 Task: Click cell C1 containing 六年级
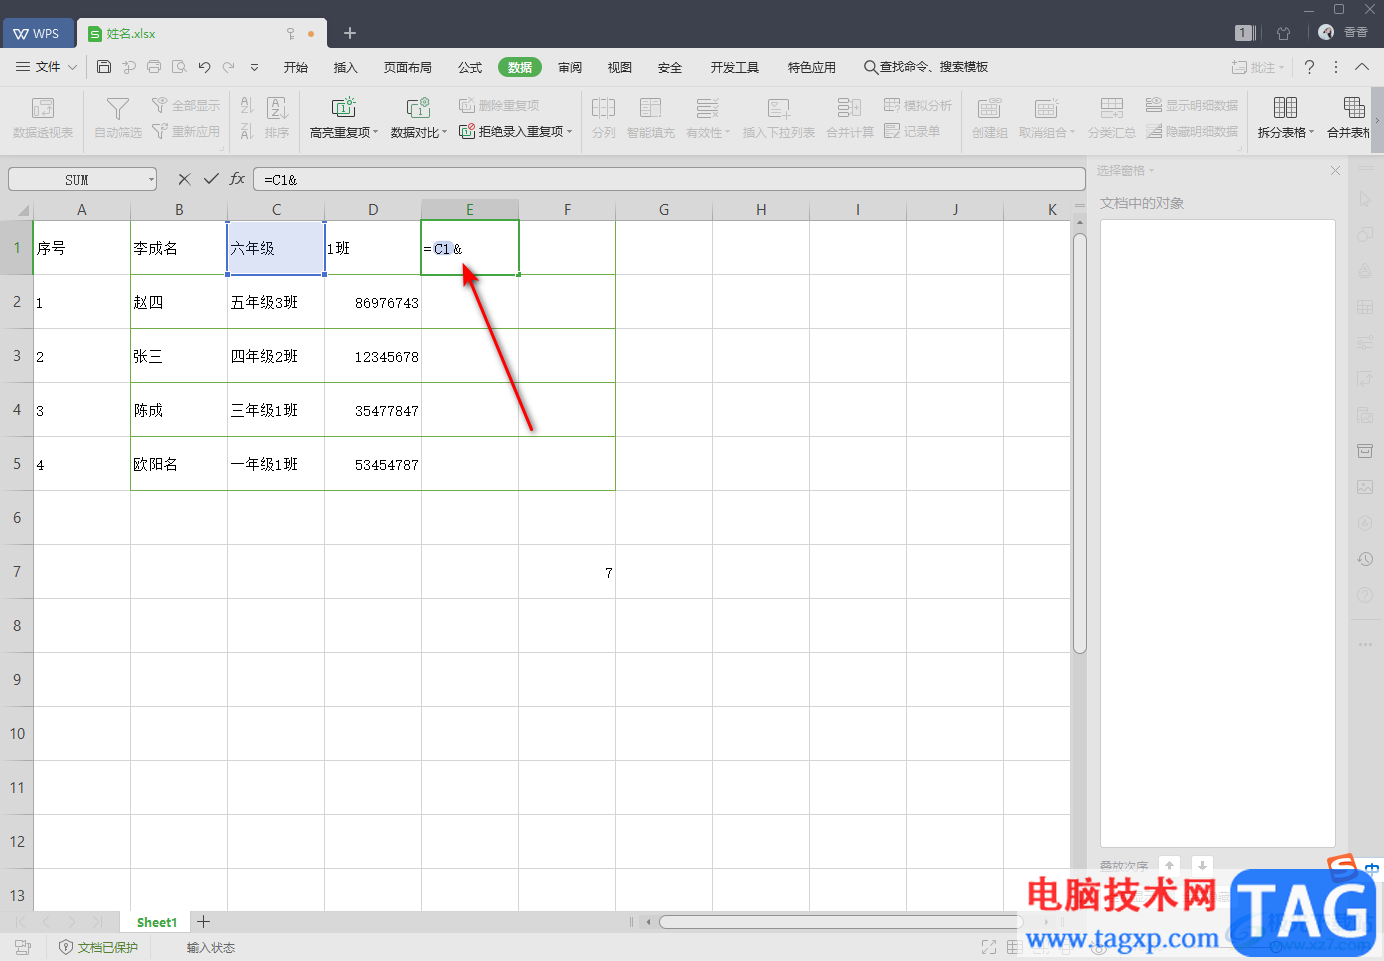tap(276, 248)
